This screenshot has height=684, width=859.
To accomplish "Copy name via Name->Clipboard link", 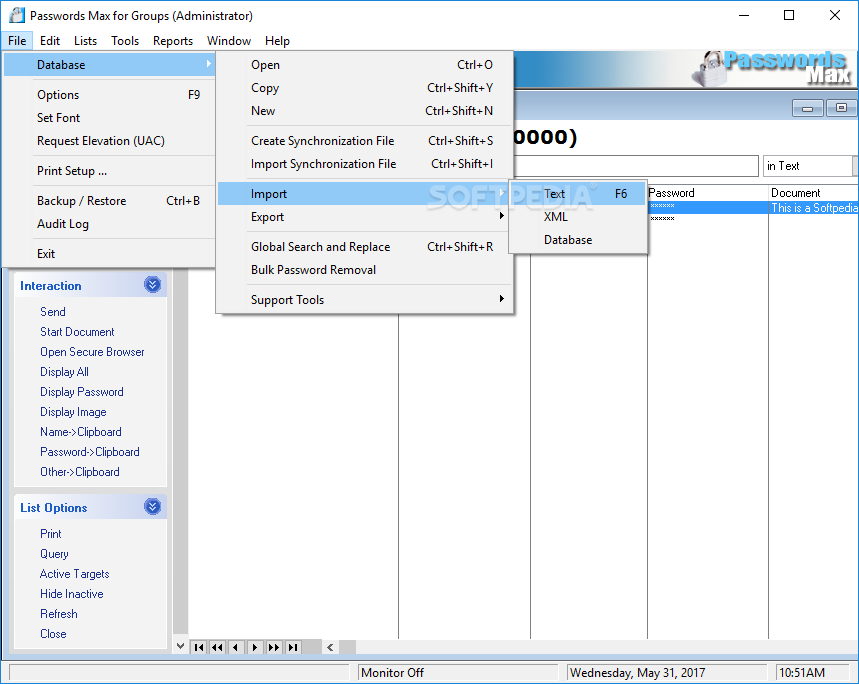I will tap(81, 432).
